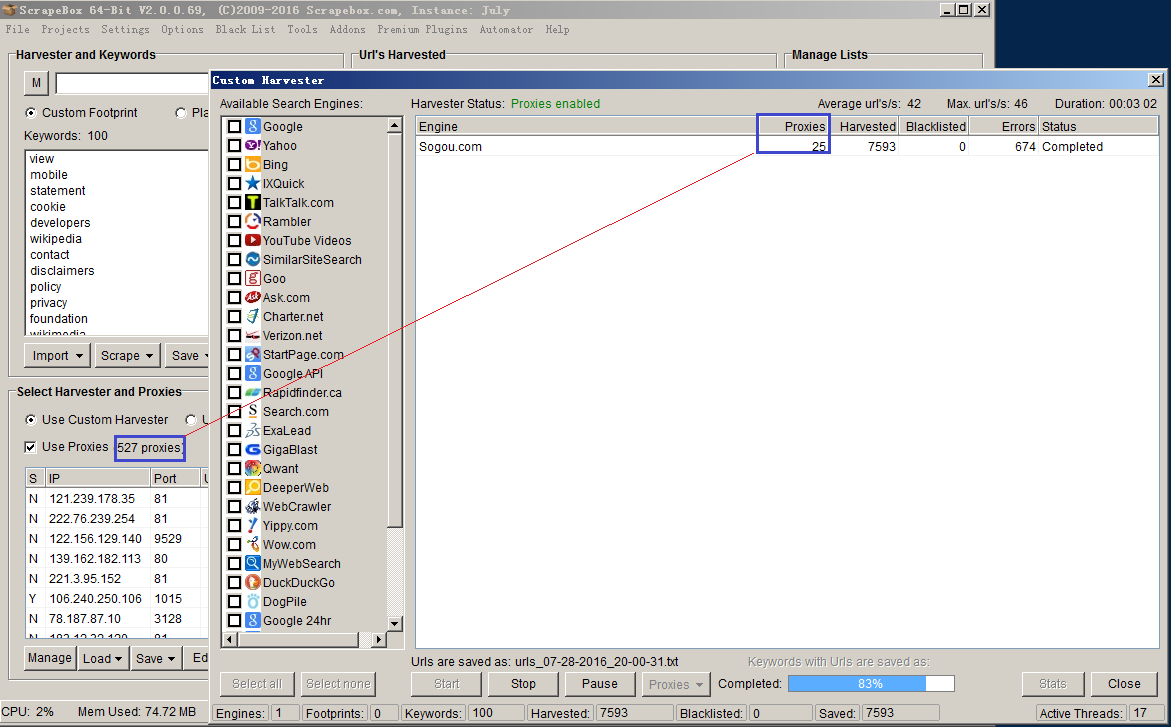Tick the Yahoo engine checkbox
The image size is (1171, 727).
[x=234, y=146]
